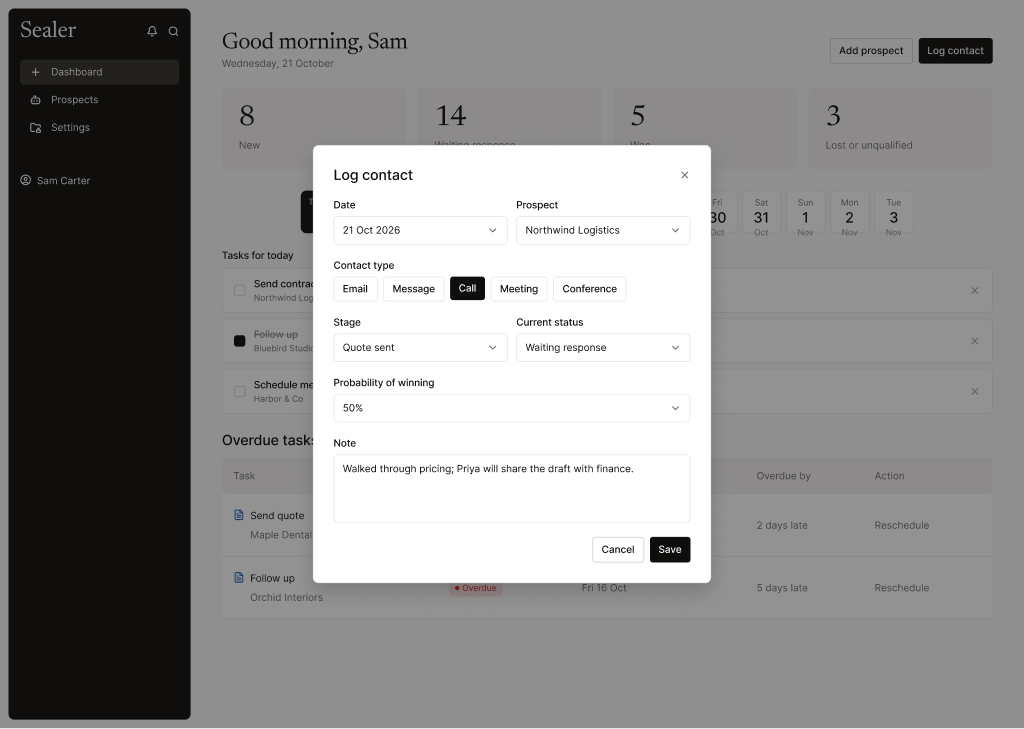Click the 'Overdue by' column header
The height and width of the screenshot is (729, 1024).
783,476
